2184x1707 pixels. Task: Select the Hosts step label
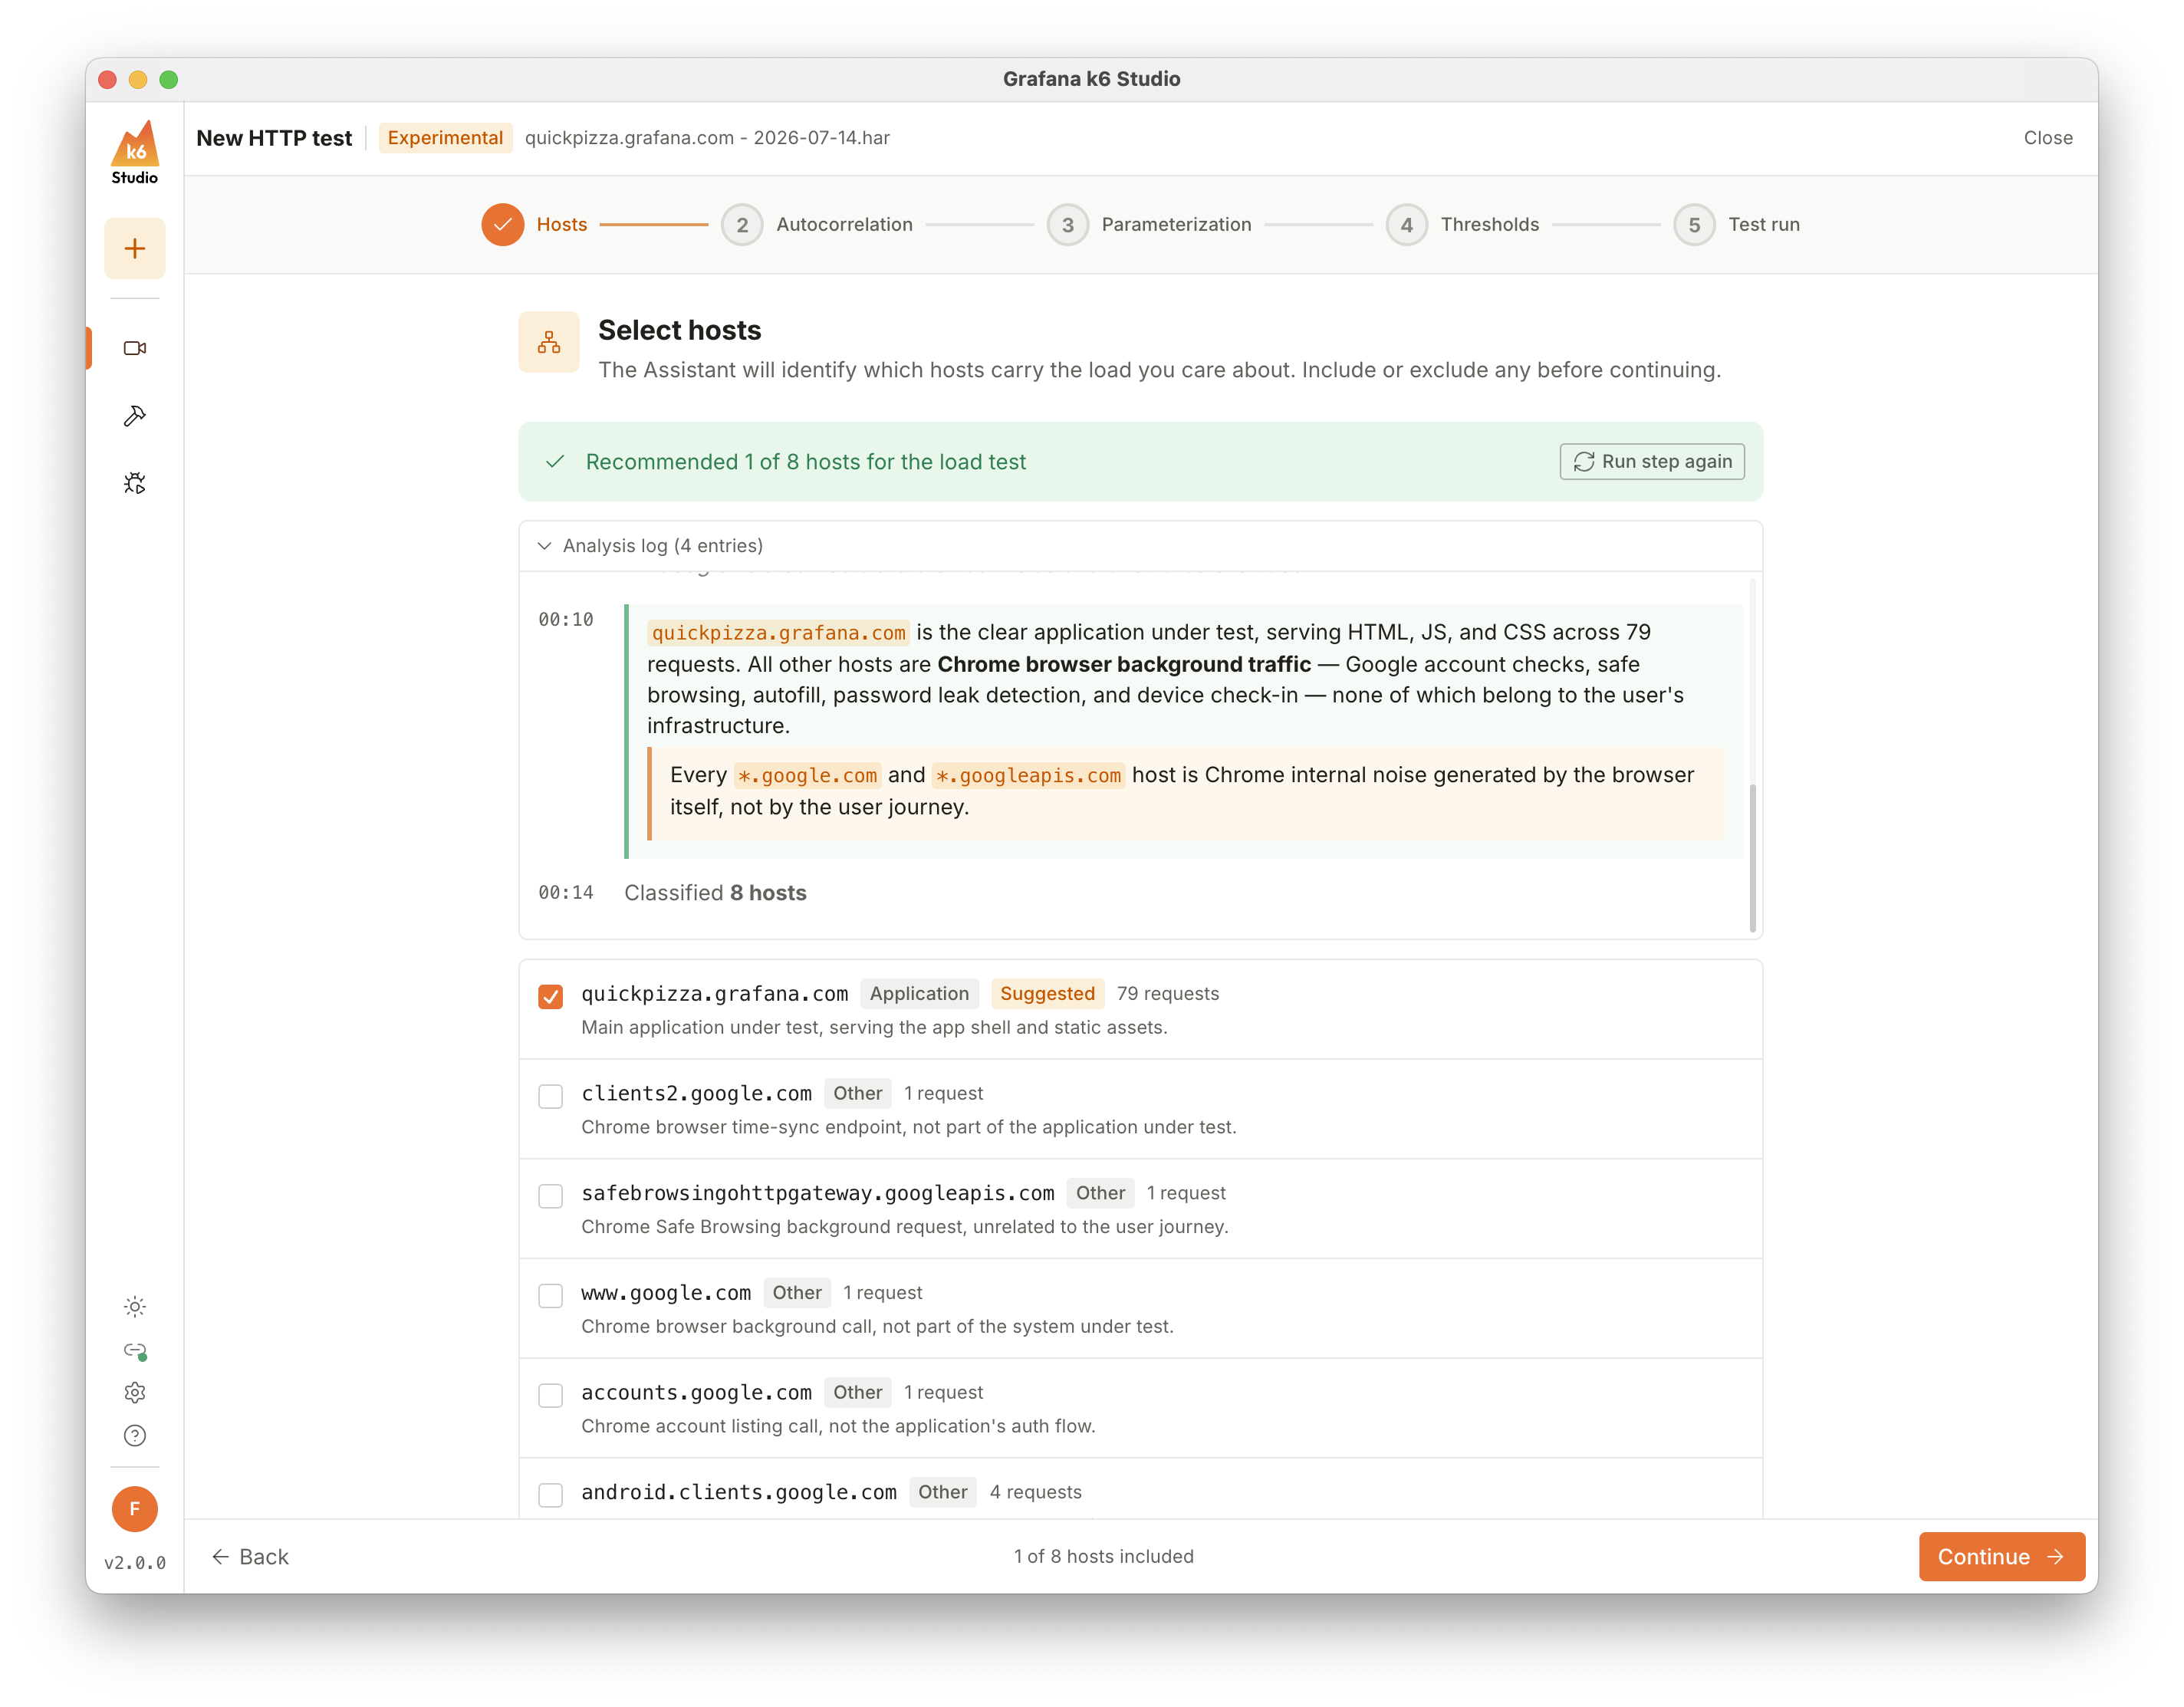click(562, 225)
